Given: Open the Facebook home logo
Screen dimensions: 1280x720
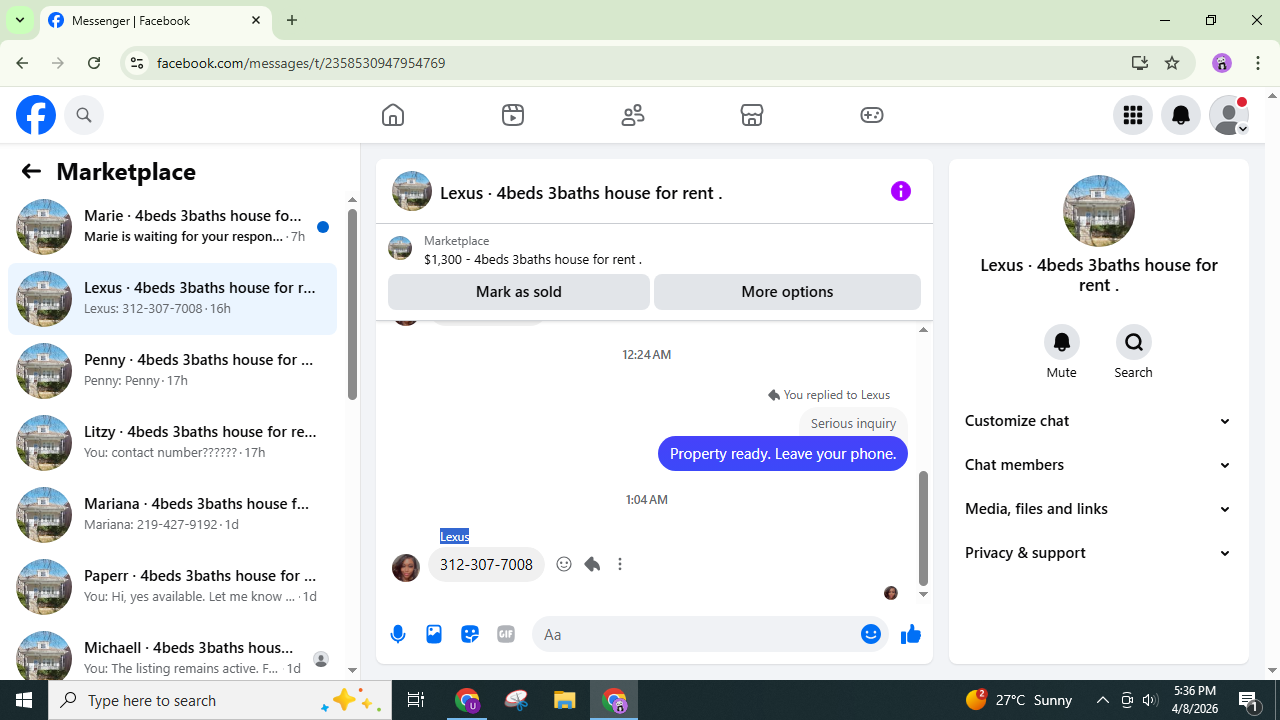Looking at the screenshot, I should tap(36, 115).
